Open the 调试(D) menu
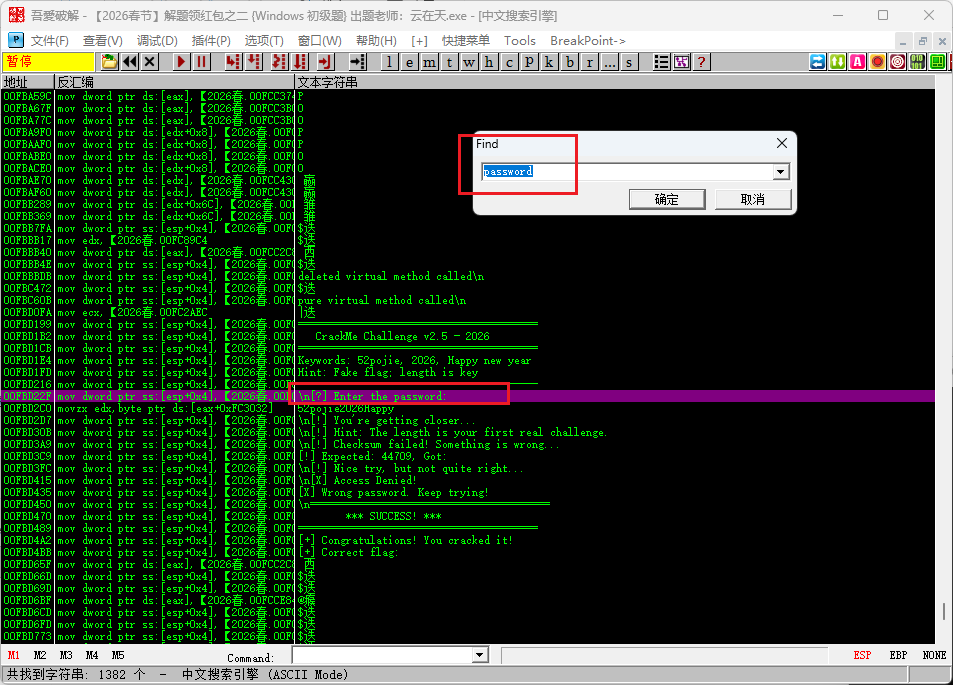Screen dimensions: 953x685 [x=157, y=41]
